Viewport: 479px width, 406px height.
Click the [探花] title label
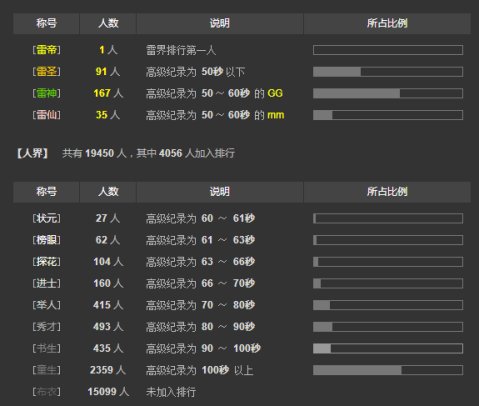pyautogui.click(x=47, y=262)
